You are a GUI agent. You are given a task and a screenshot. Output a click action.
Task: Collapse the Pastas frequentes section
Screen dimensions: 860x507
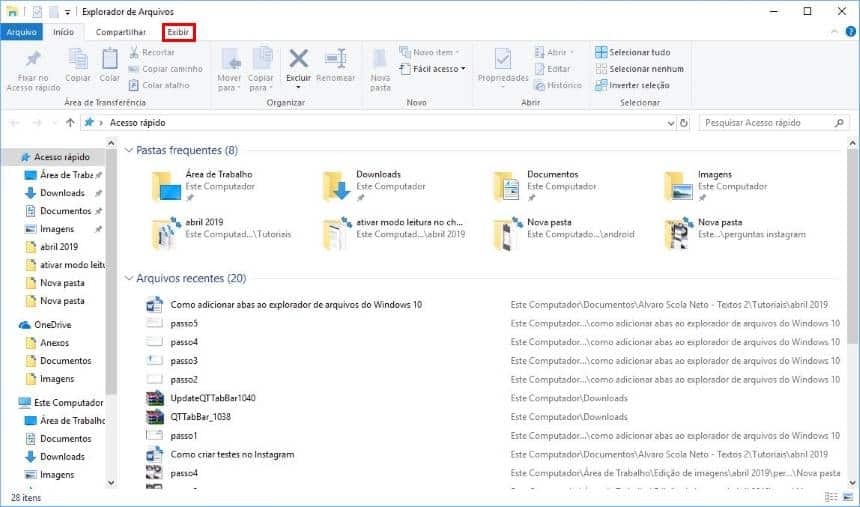click(129, 150)
